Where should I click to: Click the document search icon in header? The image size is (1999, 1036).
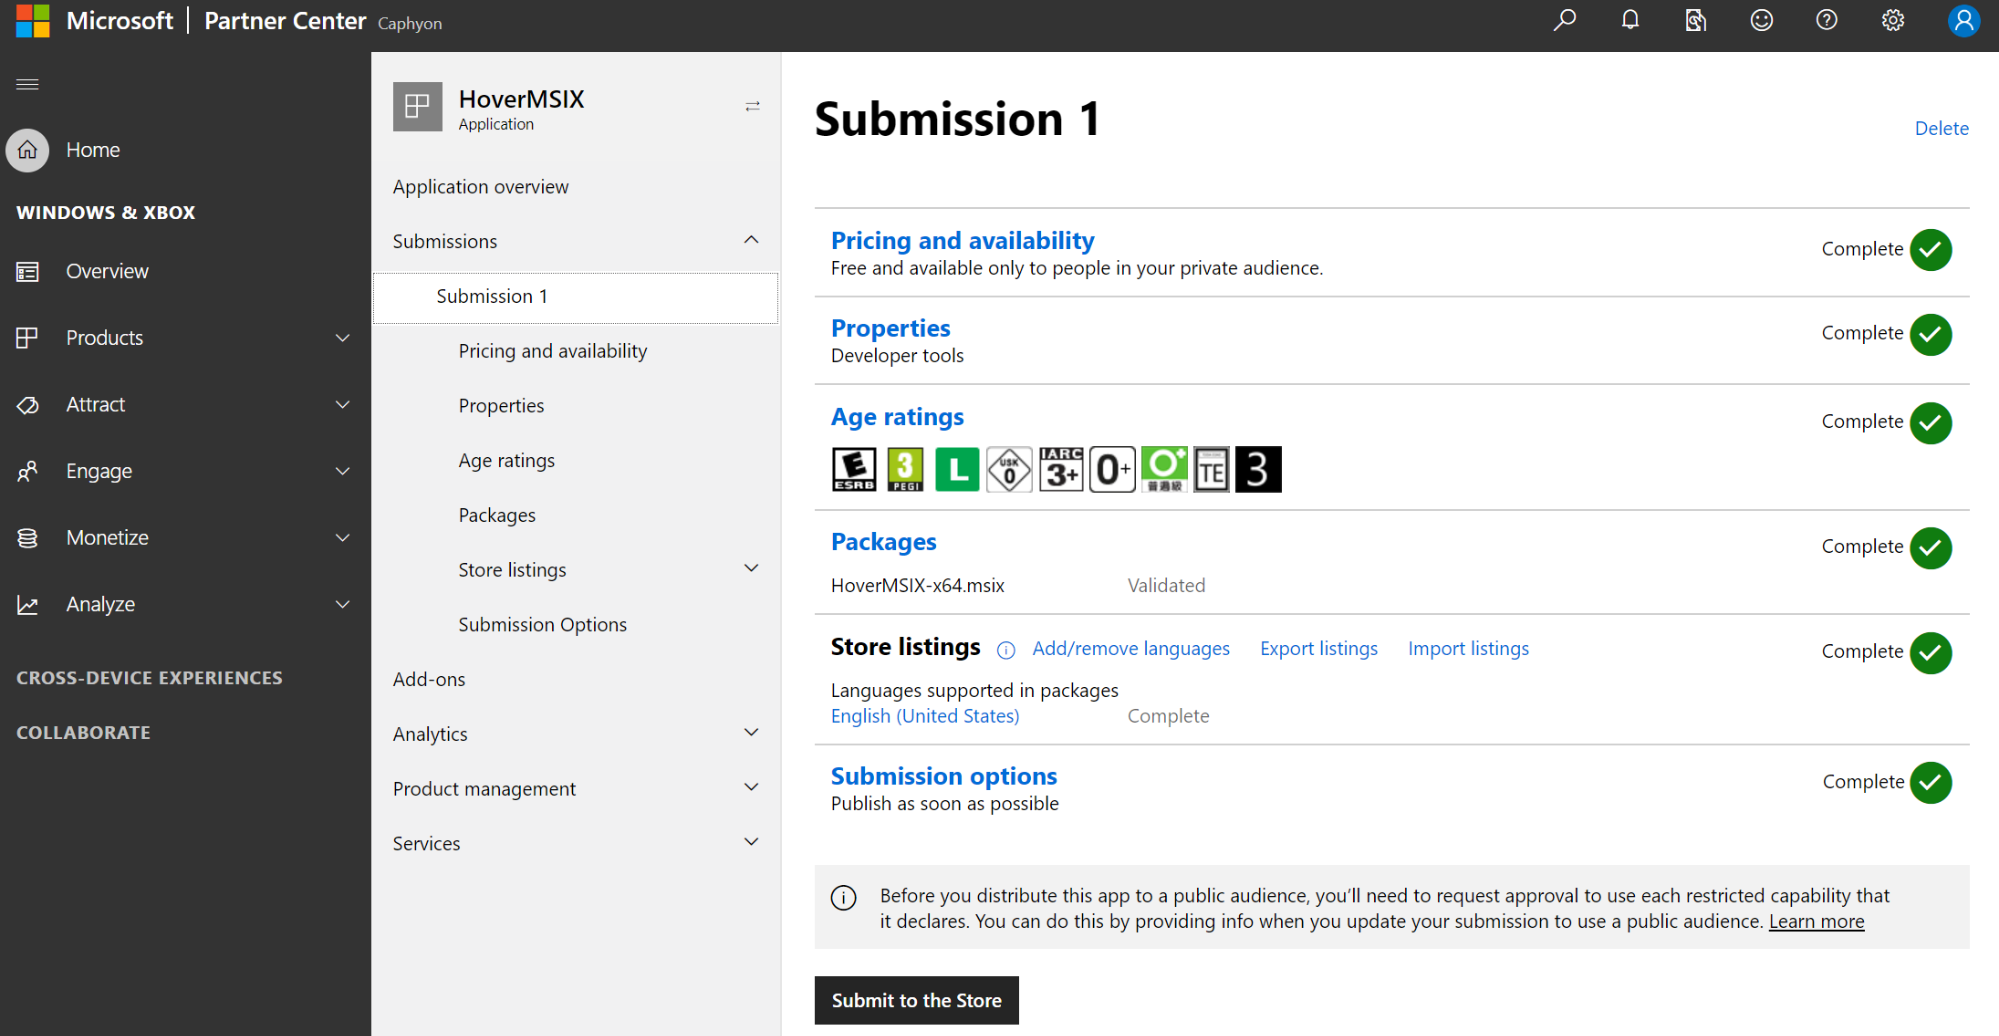pyautogui.click(x=1695, y=20)
